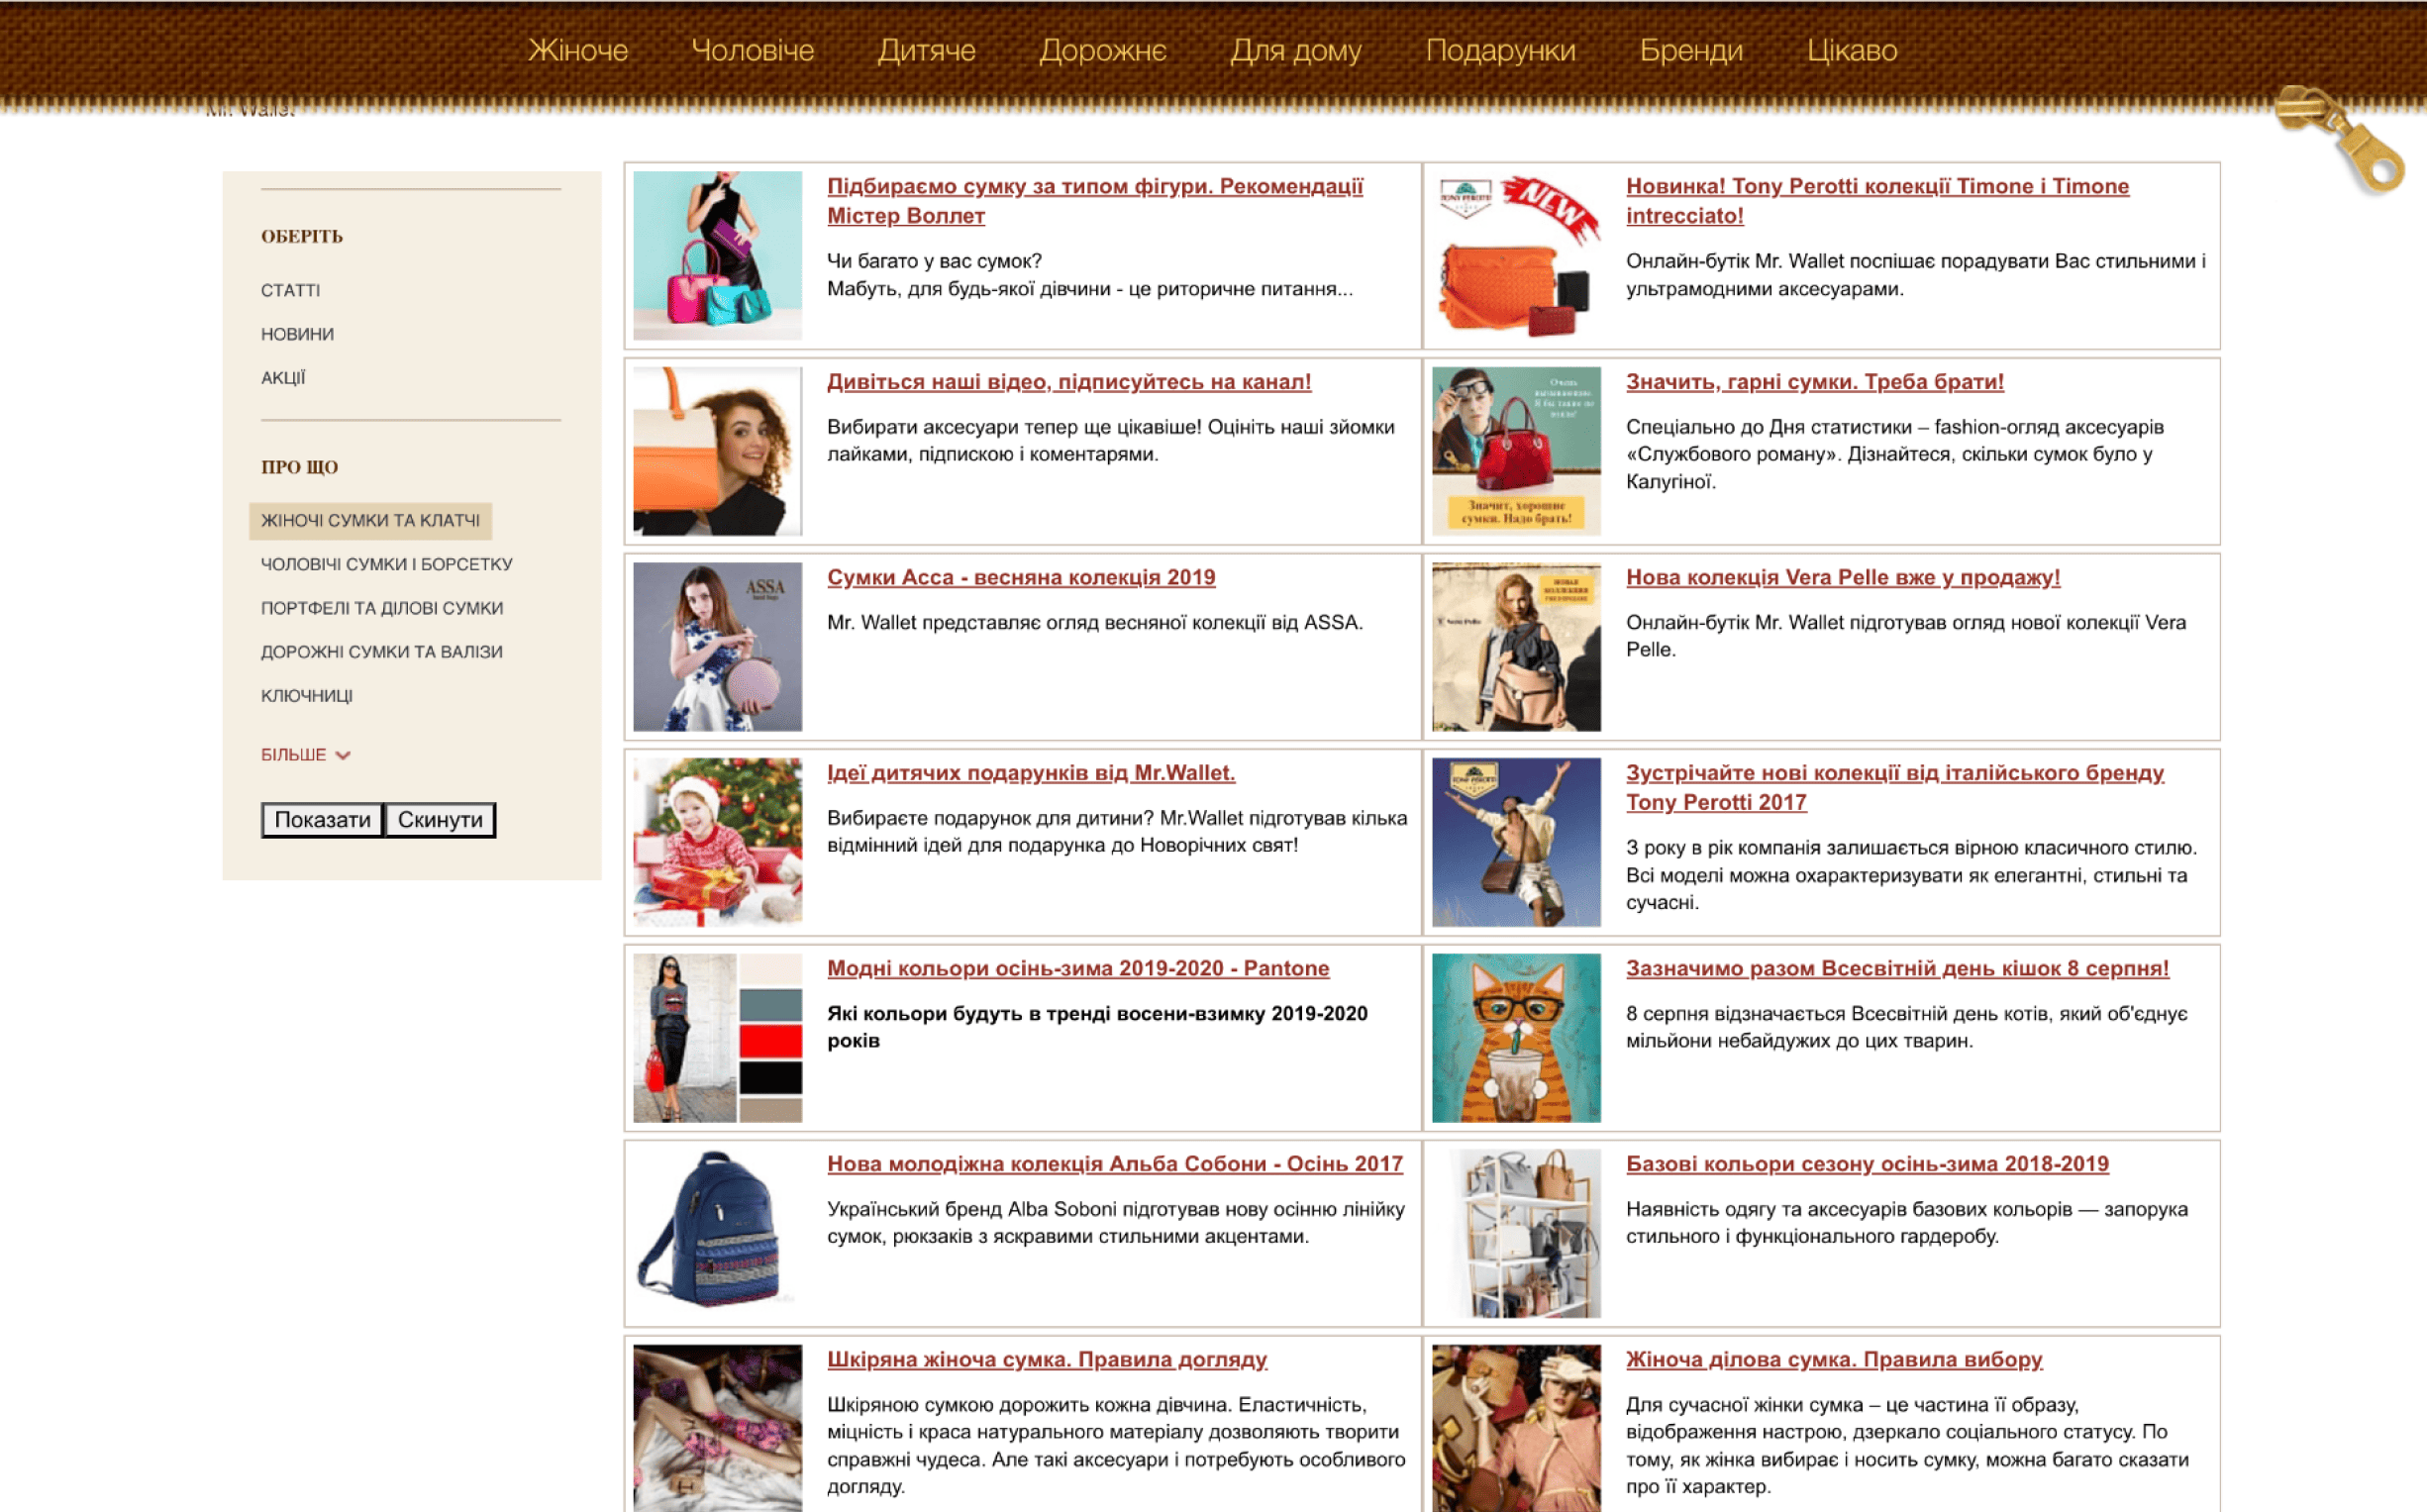Expand the БІЛЬШЕ filter list
2427x1512 pixels.
point(304,755)
